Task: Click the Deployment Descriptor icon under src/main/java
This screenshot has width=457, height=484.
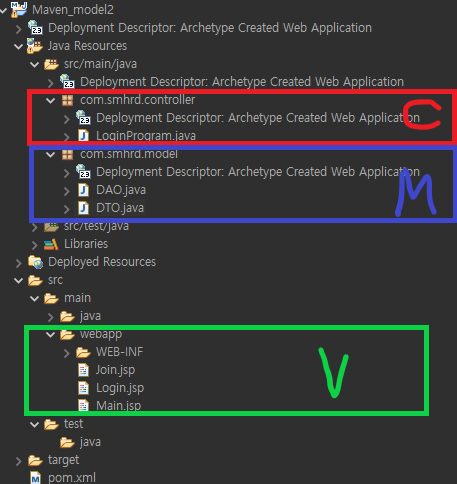Action: click(67, 82)
